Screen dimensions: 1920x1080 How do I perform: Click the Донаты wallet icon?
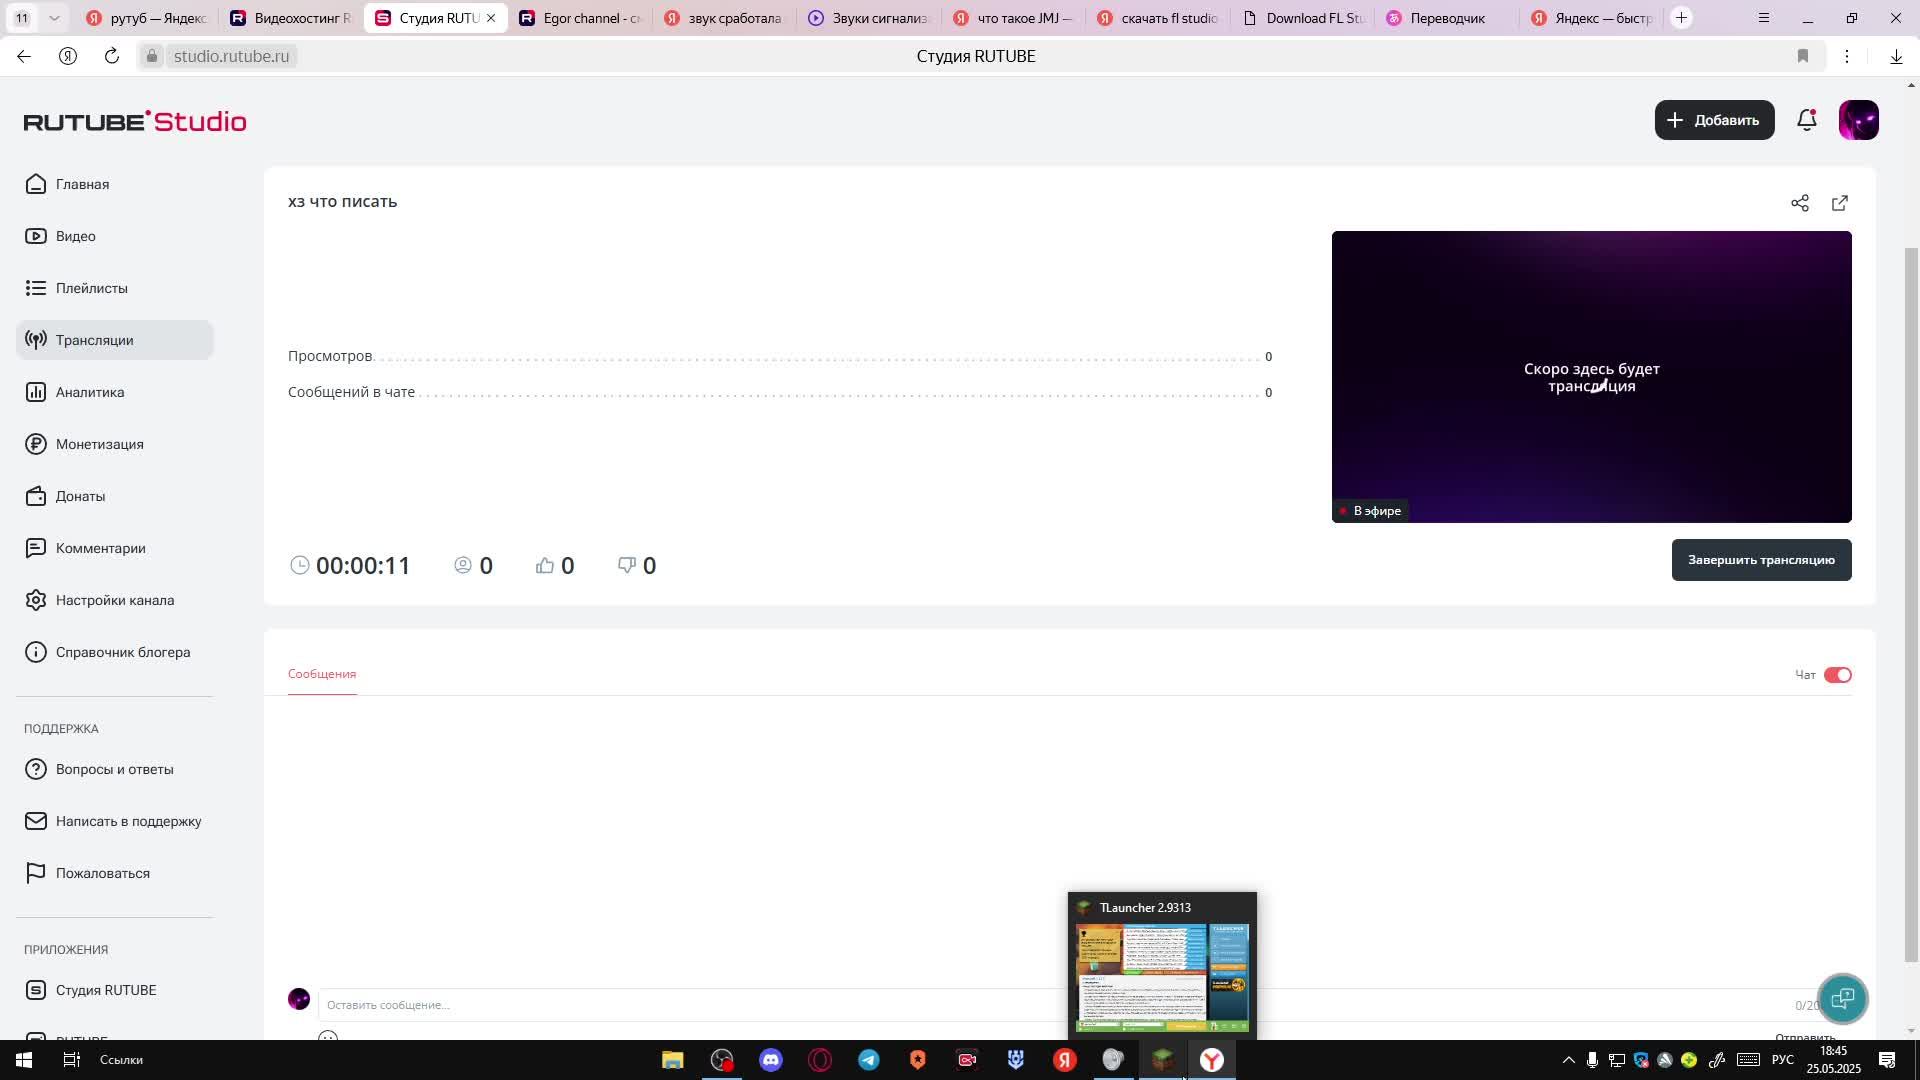[36, 496]
